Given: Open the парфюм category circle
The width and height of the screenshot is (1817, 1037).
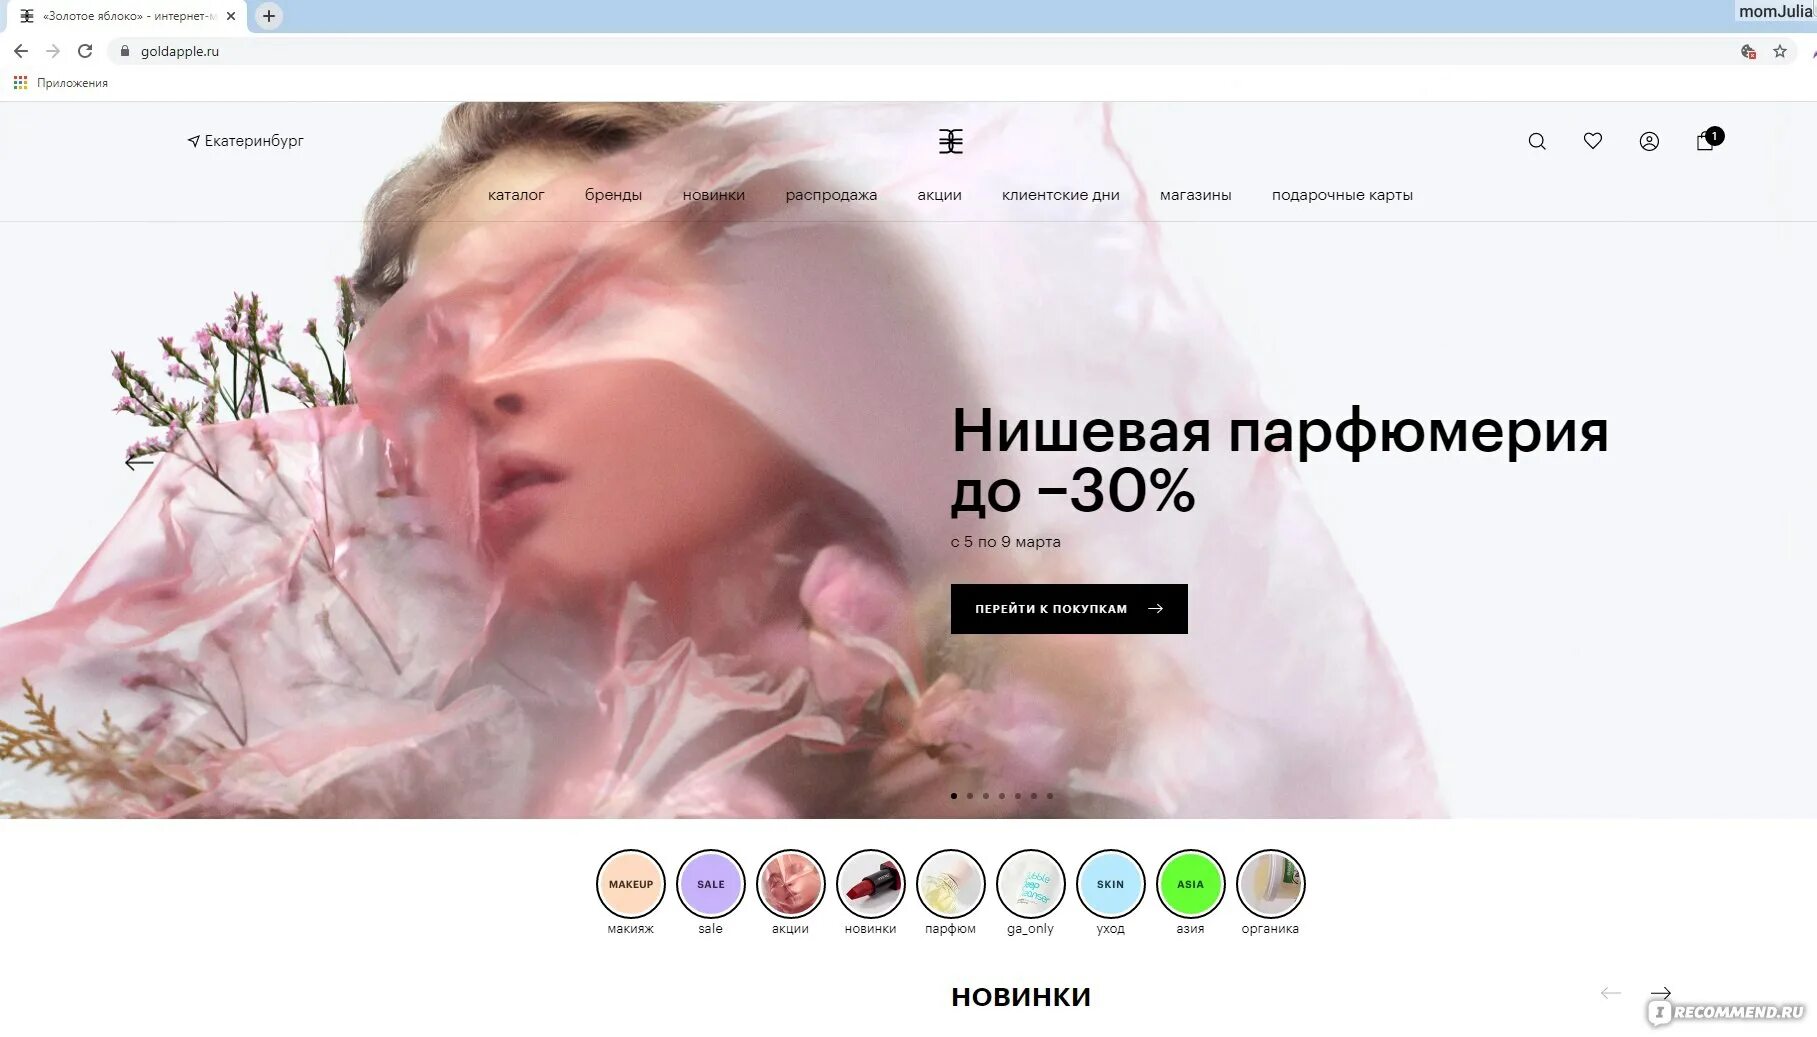Looking at the screenshot, I should [x=951, y=884].
